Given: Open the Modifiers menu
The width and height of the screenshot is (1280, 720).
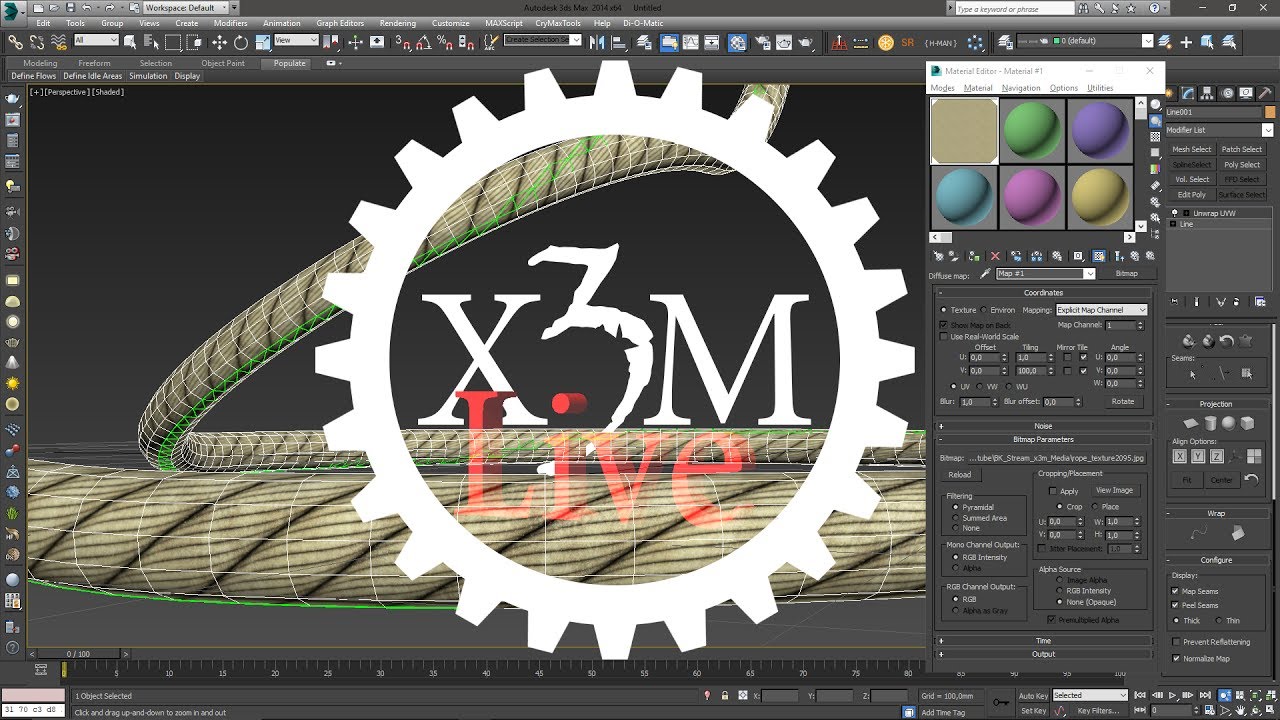Looking at the screenshot, I should [x=231, y=23].
